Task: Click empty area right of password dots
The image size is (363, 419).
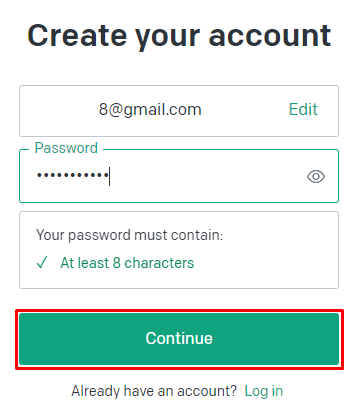Action: [207, 176]
